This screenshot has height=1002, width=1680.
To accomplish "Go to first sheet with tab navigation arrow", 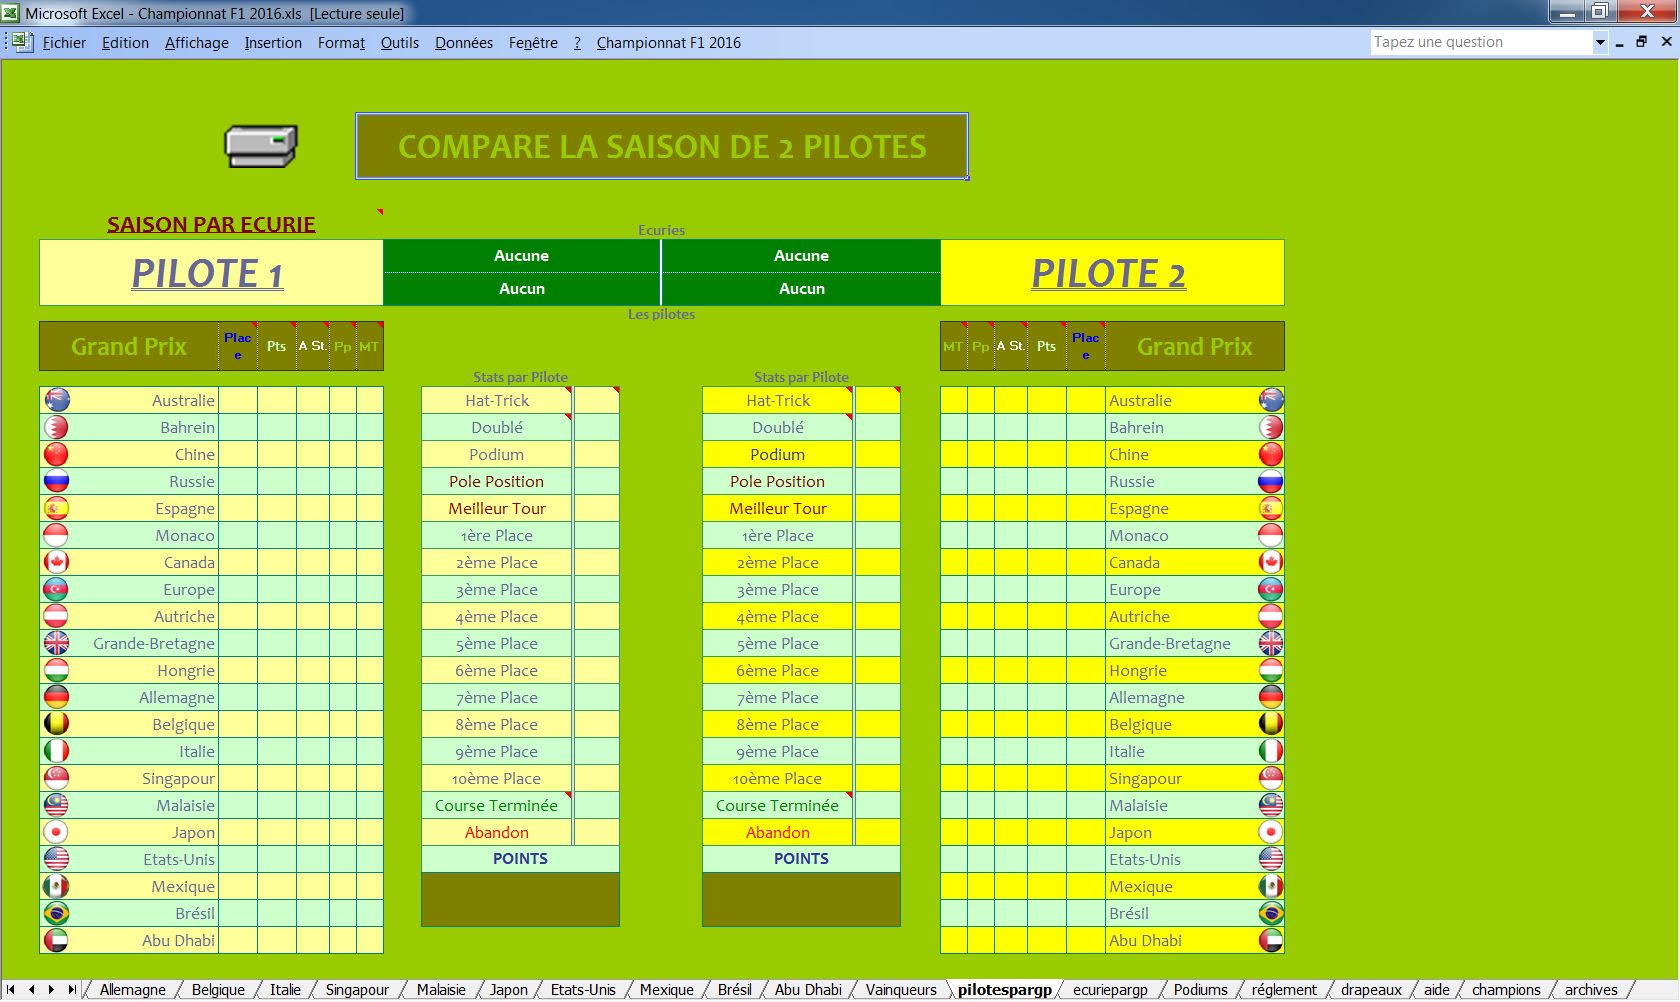I will (11, 990).
